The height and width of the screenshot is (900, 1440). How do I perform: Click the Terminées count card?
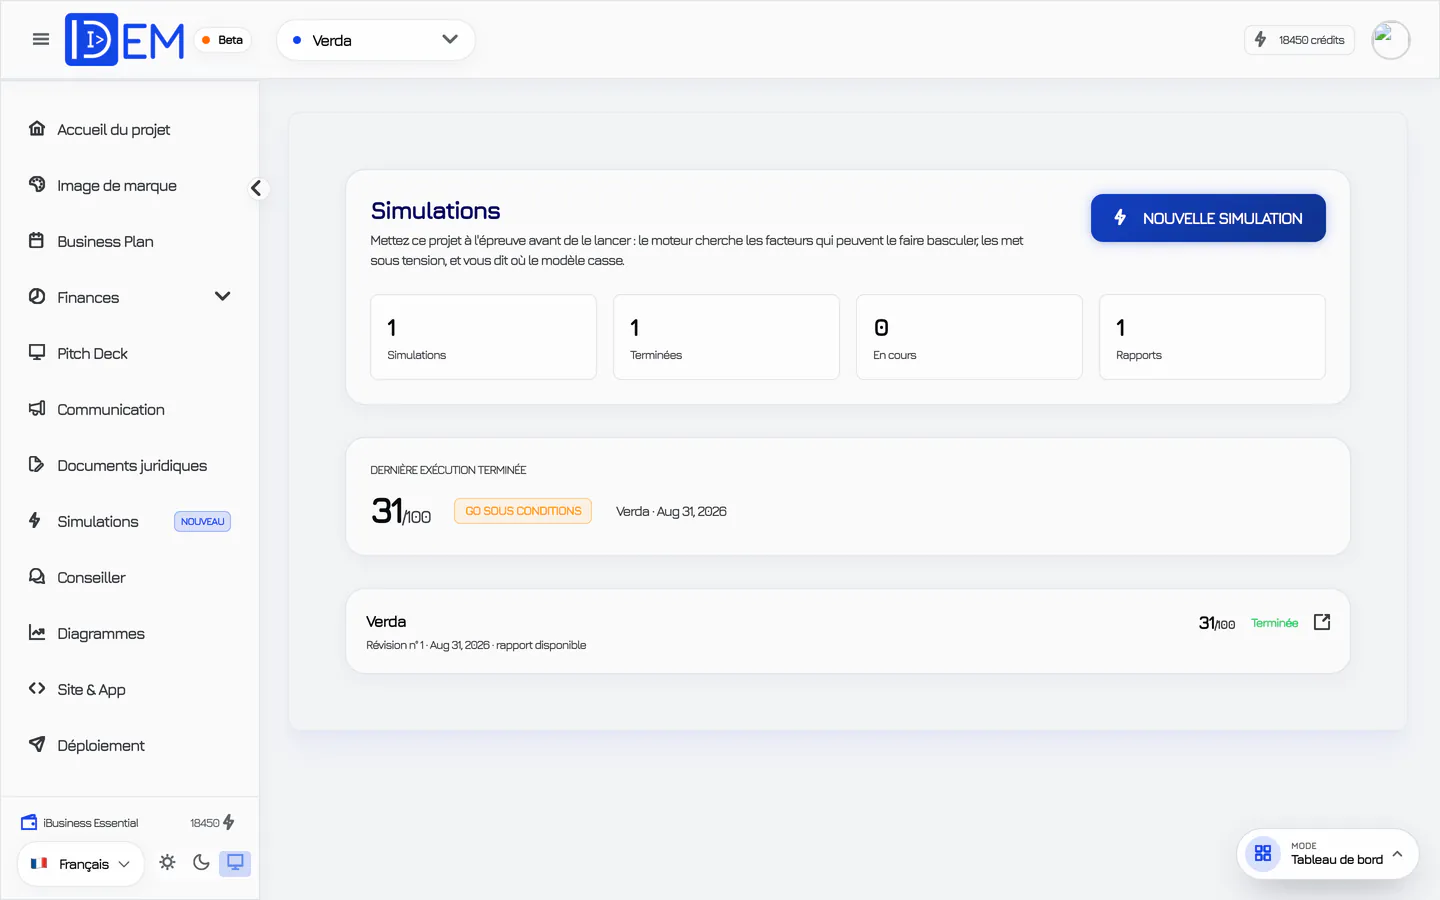(726, 337)
